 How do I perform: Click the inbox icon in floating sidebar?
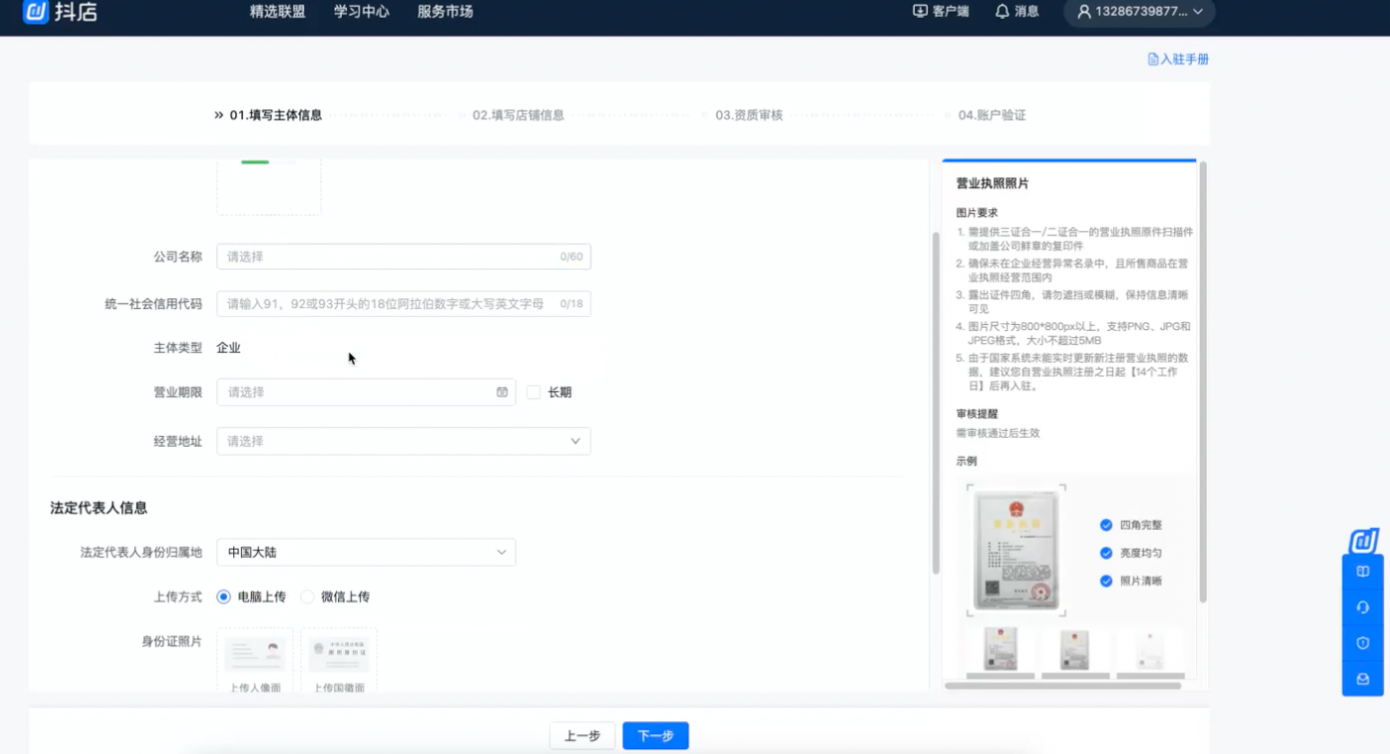pos(1362,679)
